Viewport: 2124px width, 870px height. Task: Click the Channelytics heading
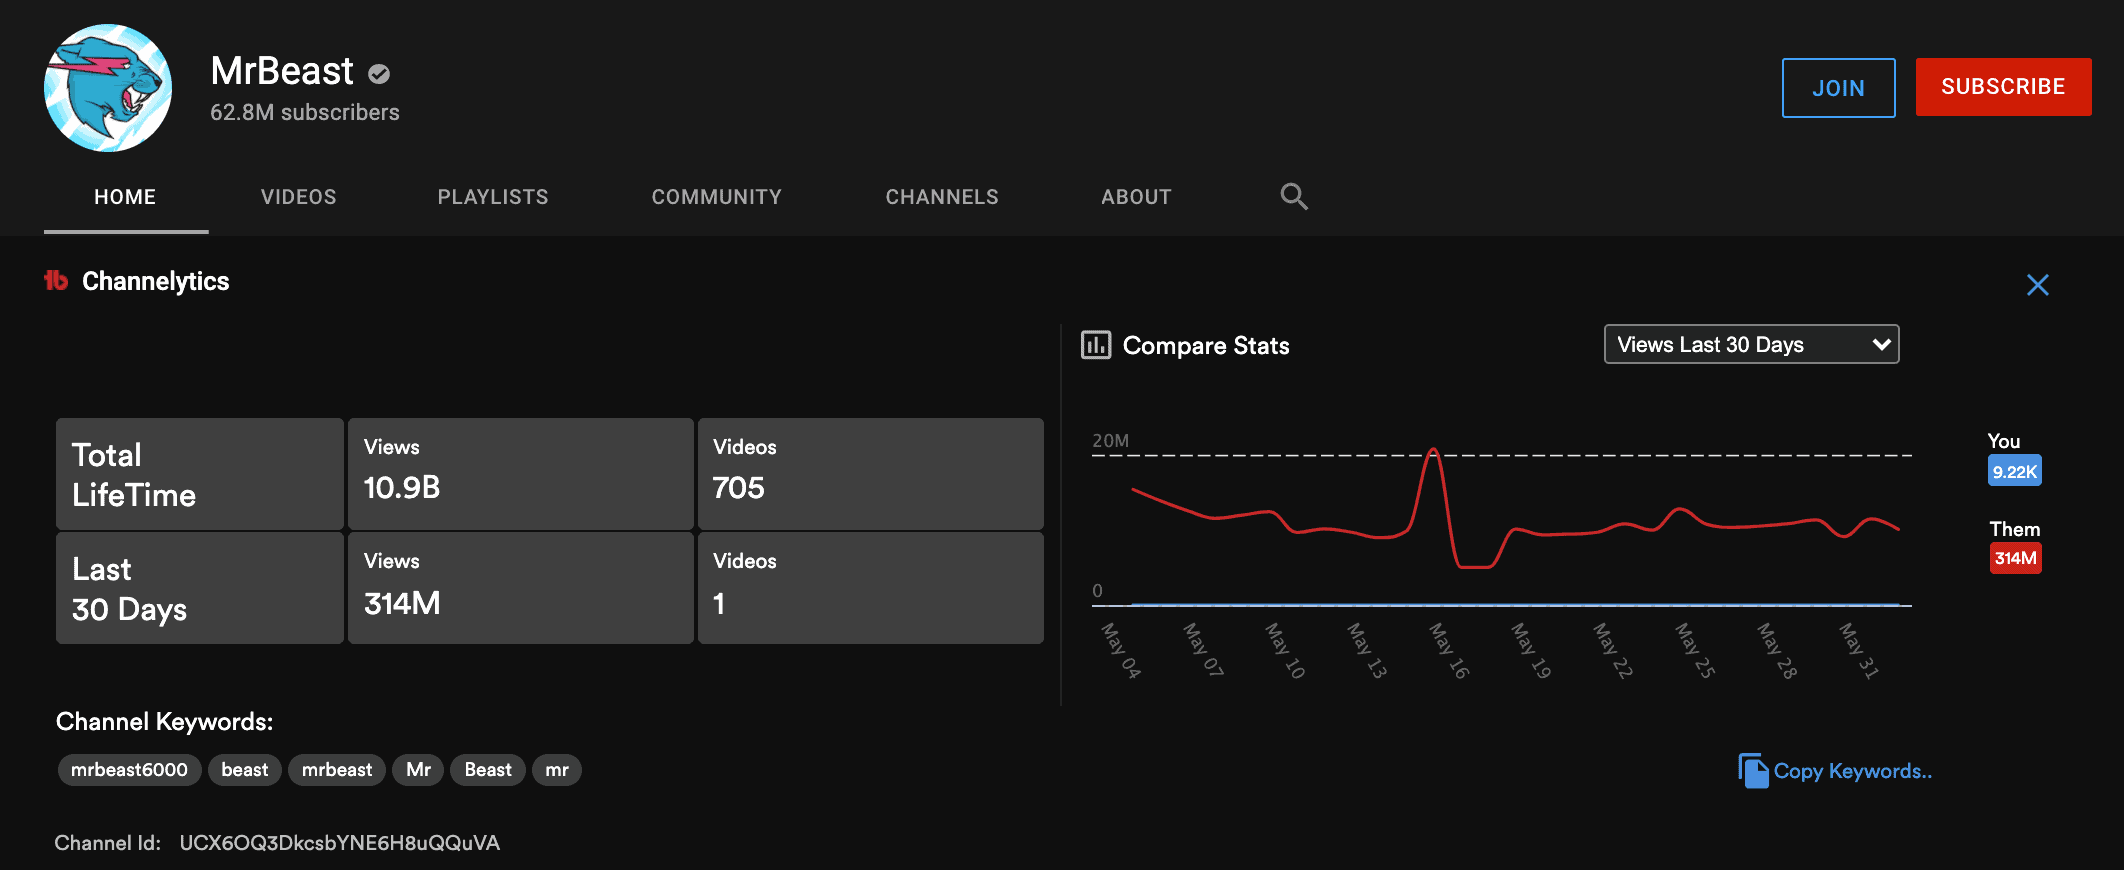(156, 282)
